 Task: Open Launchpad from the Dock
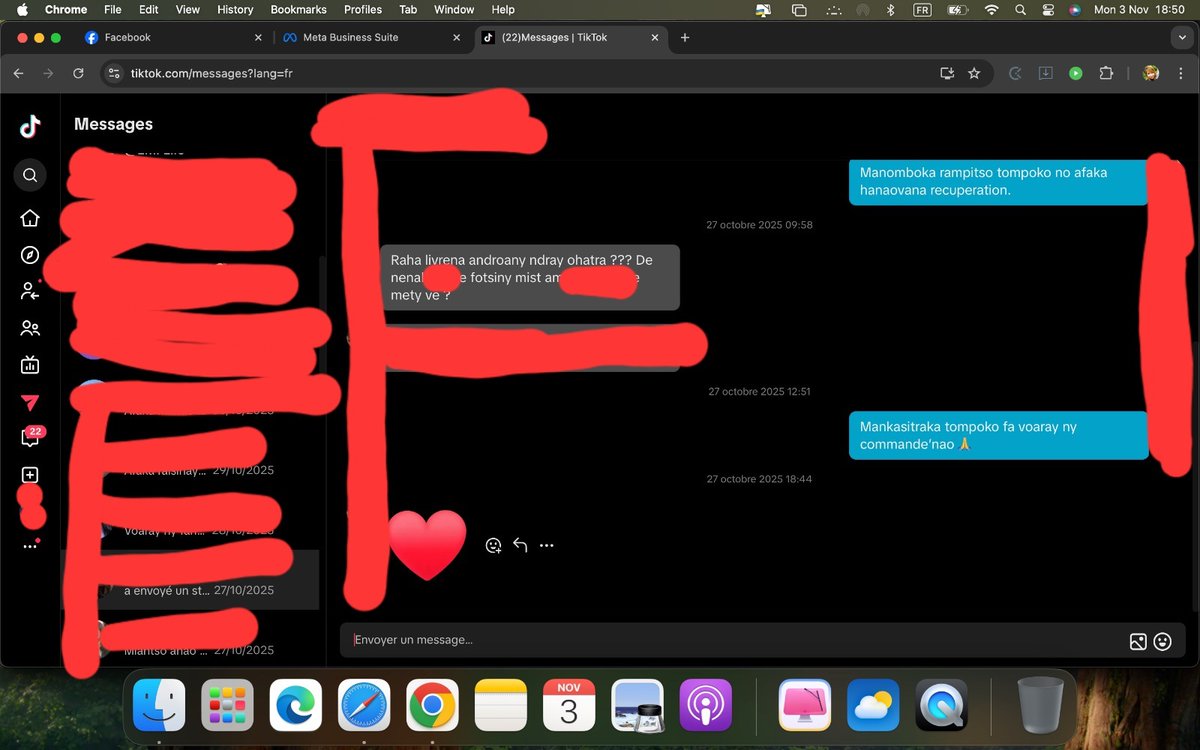(227, 705)
